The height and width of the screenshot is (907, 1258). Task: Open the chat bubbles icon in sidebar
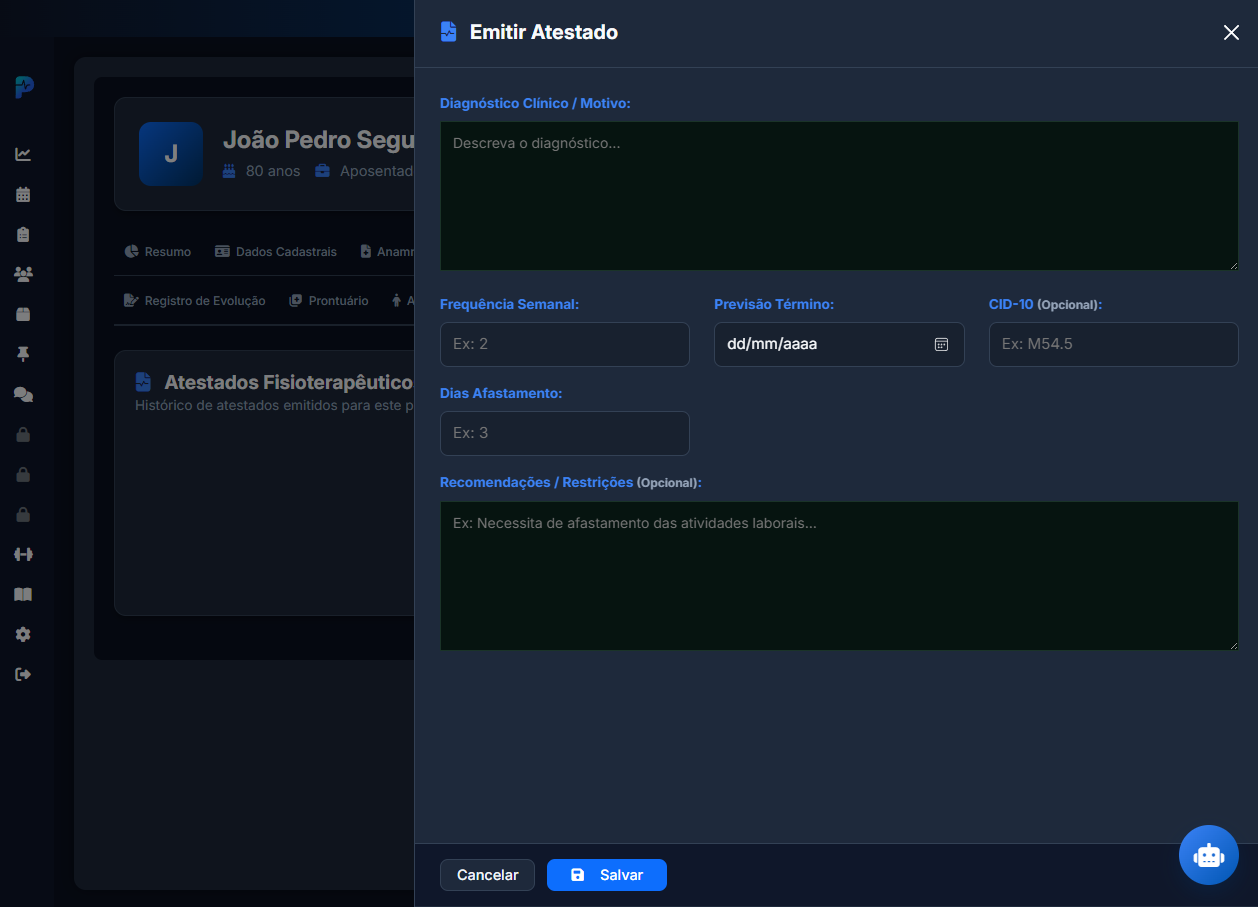(23, 394)
